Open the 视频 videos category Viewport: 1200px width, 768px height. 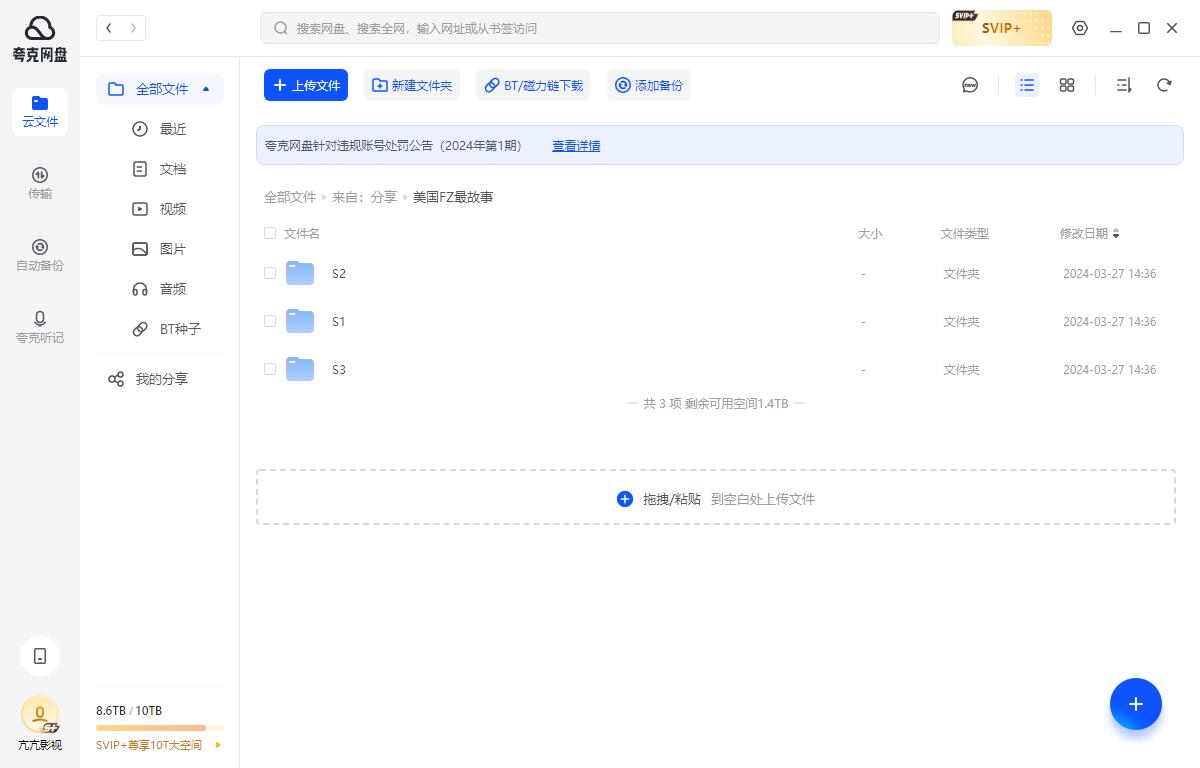[172, 208]
